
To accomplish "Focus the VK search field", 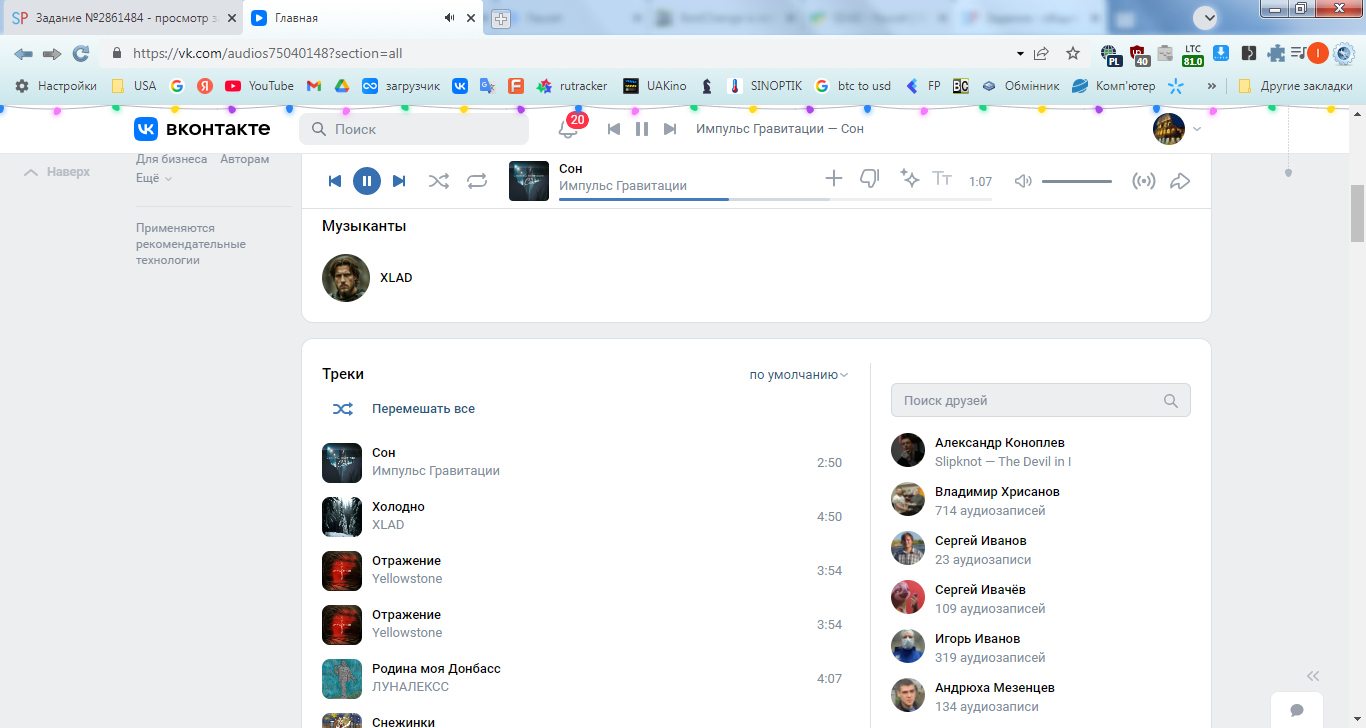I will coord(414,129).
